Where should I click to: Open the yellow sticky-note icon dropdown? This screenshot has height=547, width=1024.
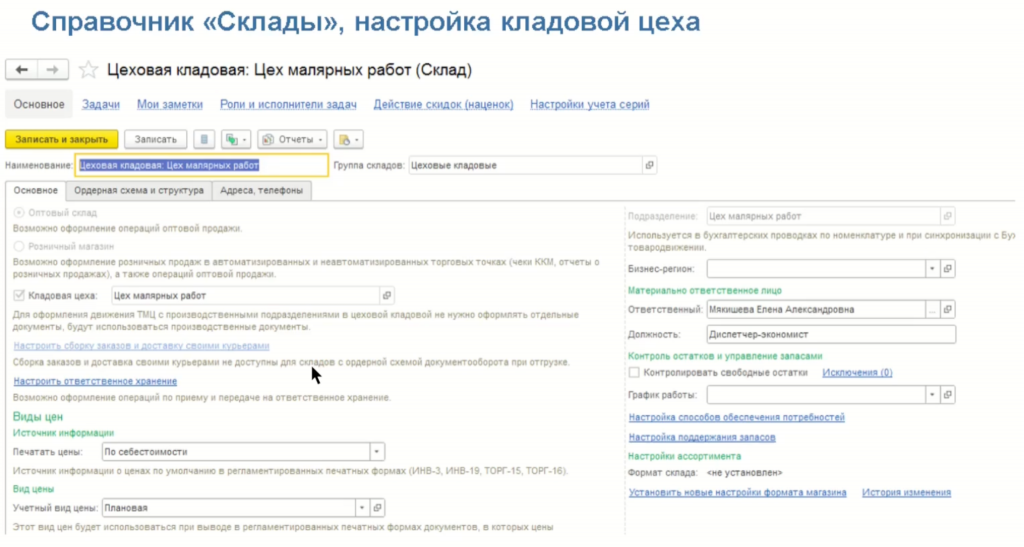coord(349,139)
